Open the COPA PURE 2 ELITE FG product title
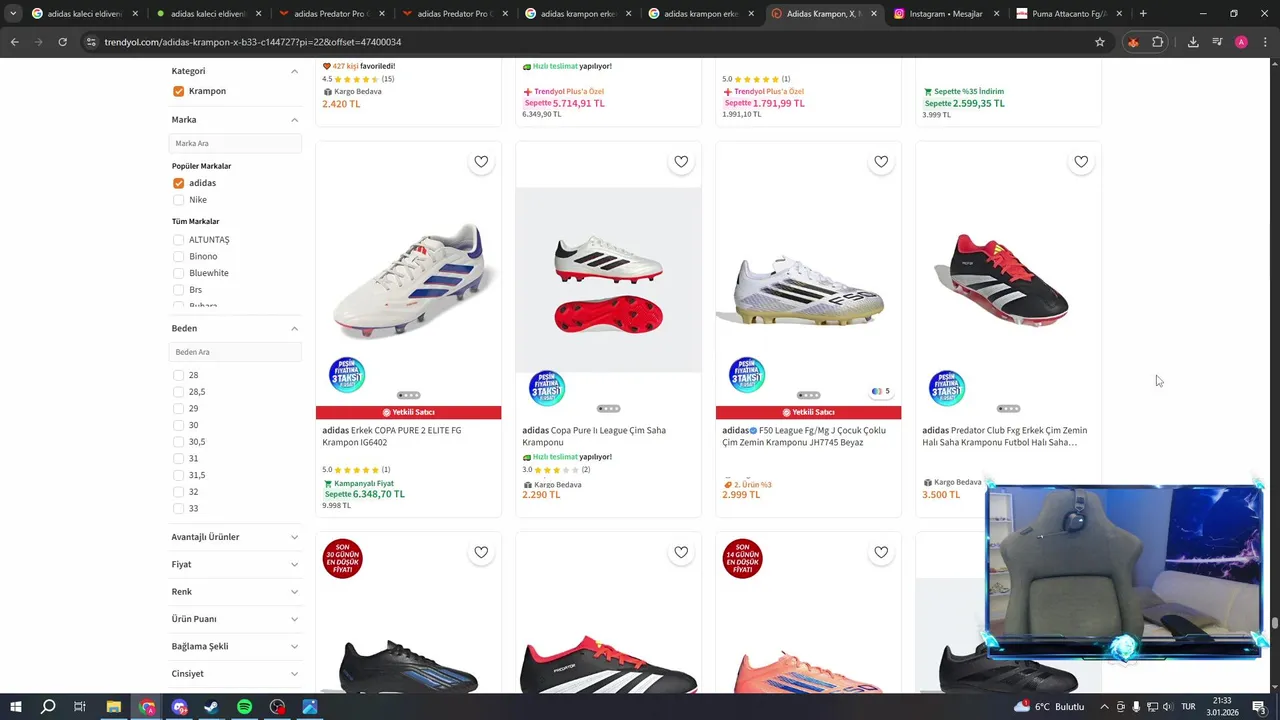Image resolution: width=1280 pixels, height=720 pixels. 392,436
